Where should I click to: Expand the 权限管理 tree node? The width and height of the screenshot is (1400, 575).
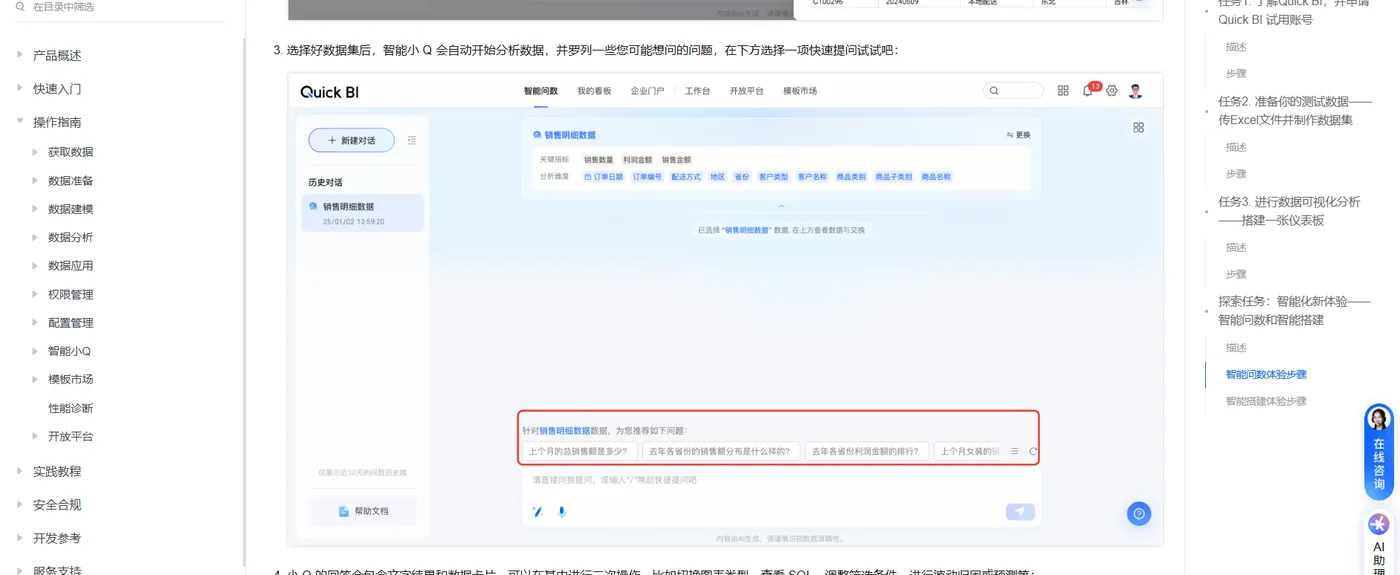pyautogui.click(x=36, y=294)
